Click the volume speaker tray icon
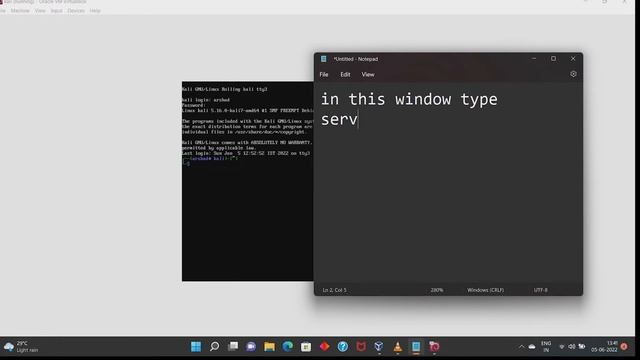640x360 pixels. [571, 347]
